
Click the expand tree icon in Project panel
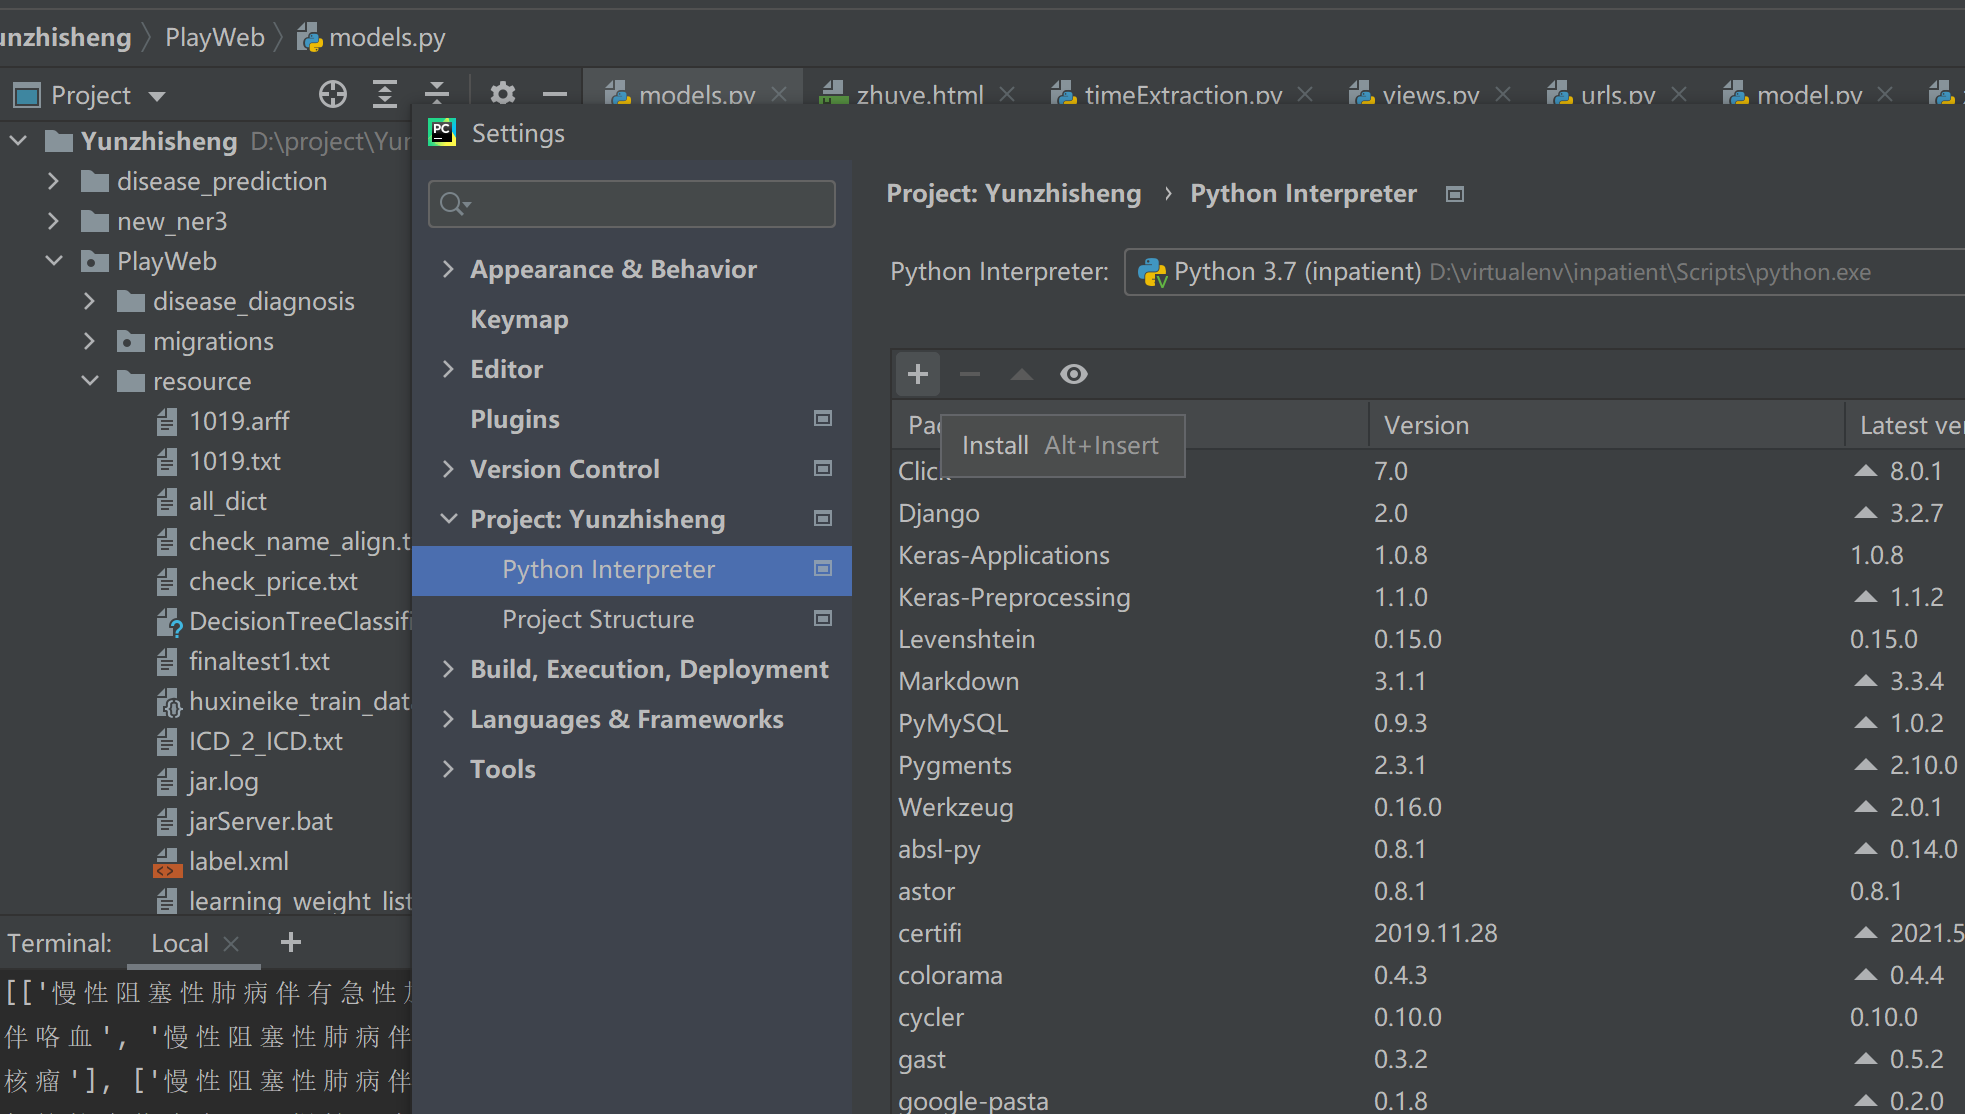(x=382, y=93)
